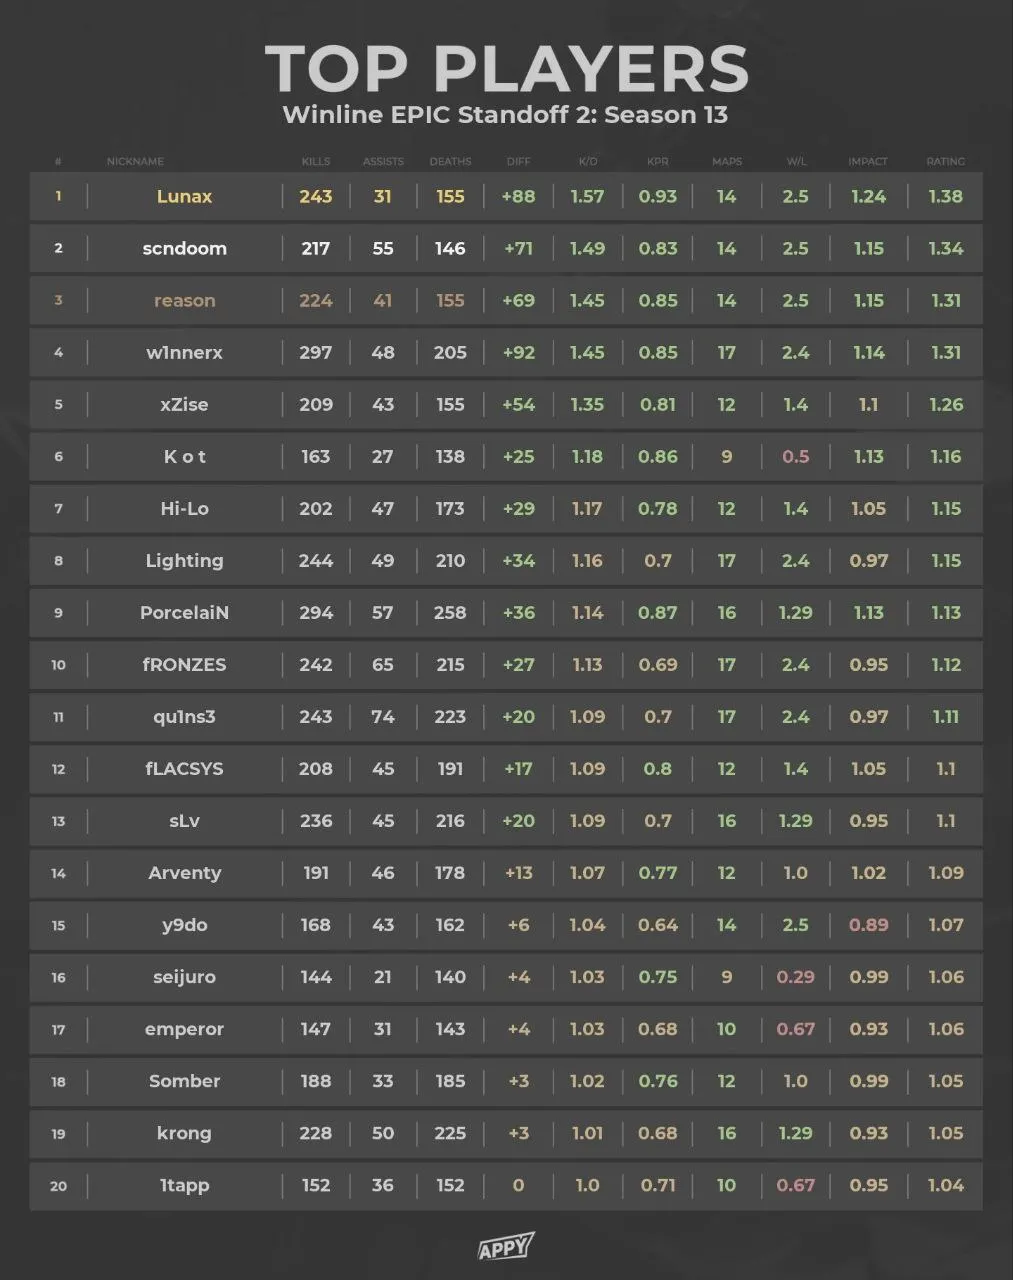Click the ASSISTS column header
The height and width of the screenshot is (1280, 1013).
pyautogui.click(x=383, y=161)
